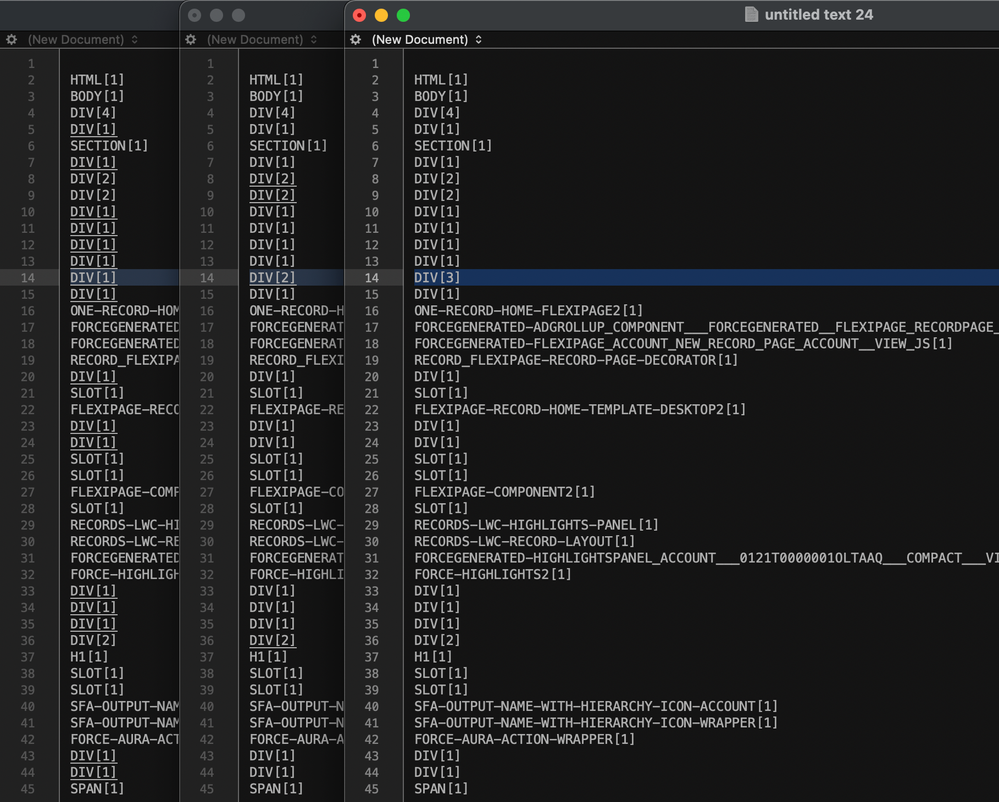Image resolution: width=999 pixels, height=802 pixels.
Task: Place cursor on FORCE-AURA-ACTION-WRAPPER[1] line
Action: [x=524, y=739]
